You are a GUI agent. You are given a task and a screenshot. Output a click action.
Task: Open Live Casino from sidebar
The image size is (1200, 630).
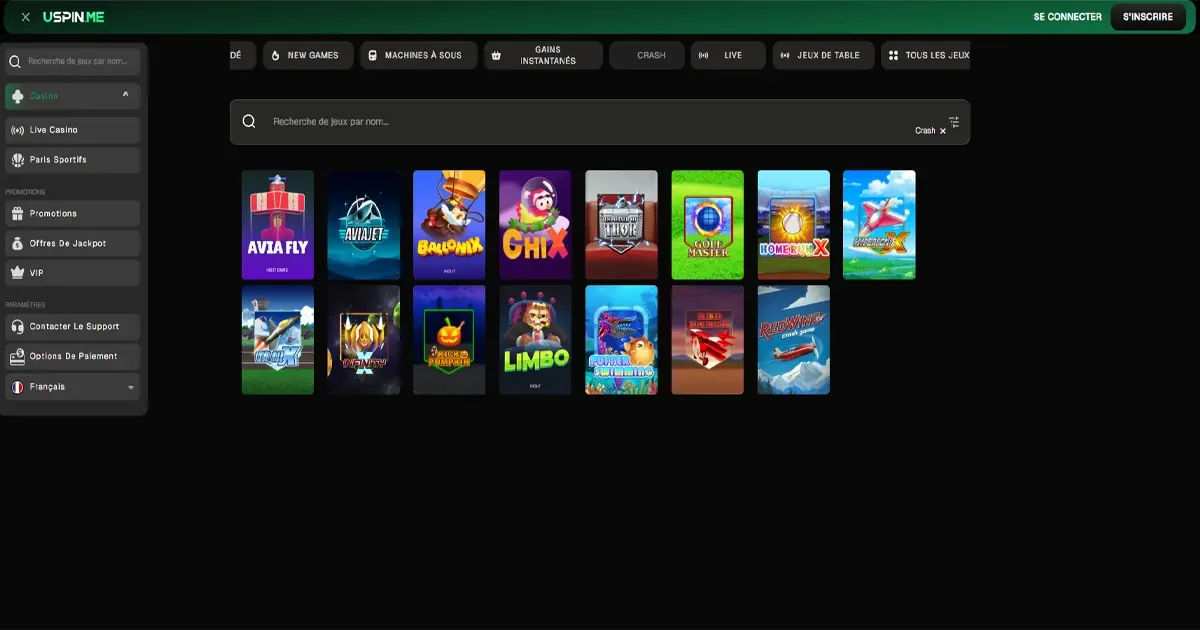point(73,130)
